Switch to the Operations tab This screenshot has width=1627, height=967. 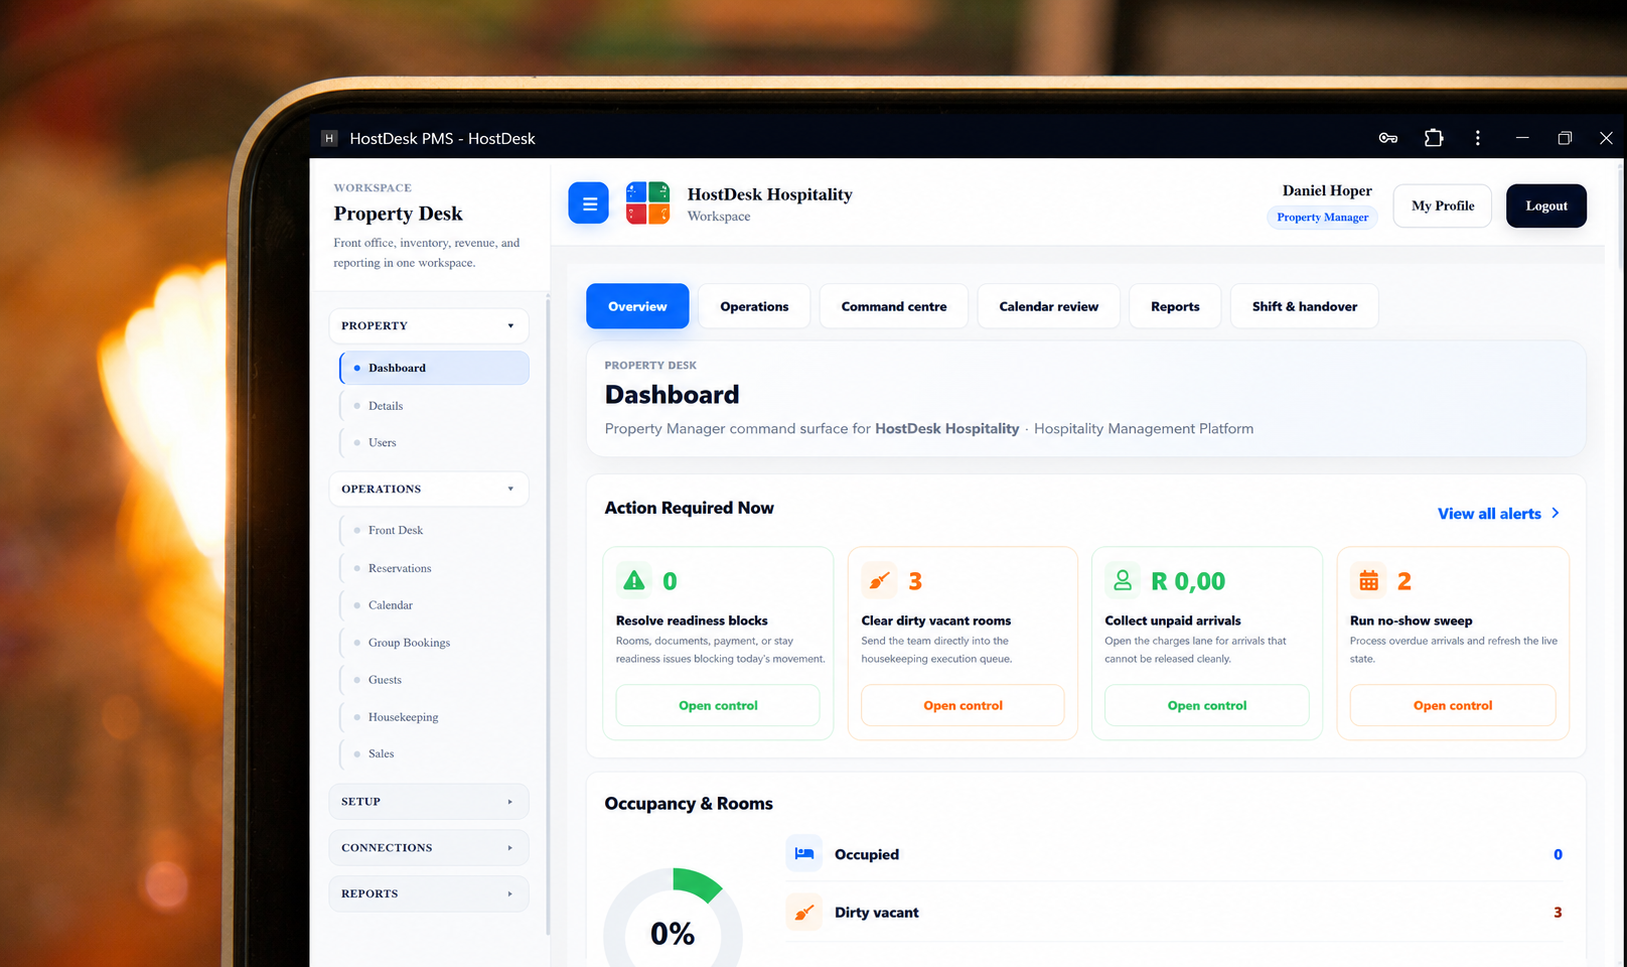coord(754,306)
